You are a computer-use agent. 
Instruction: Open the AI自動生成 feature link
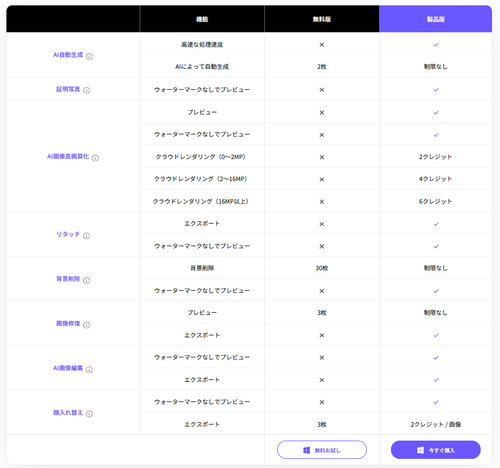tap(68, 55)
